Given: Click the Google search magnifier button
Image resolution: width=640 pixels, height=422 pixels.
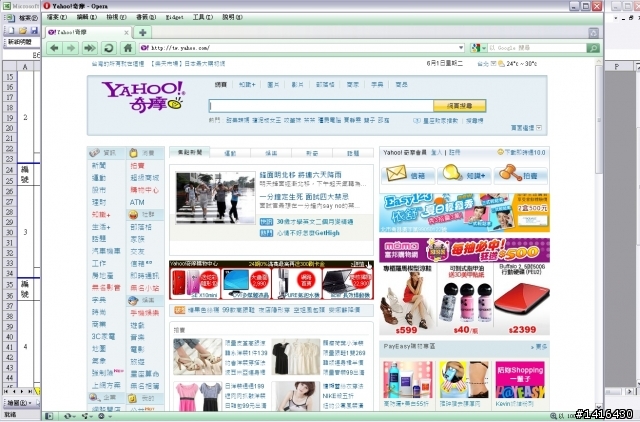Looking at the screenshot, I should (593, 48).
